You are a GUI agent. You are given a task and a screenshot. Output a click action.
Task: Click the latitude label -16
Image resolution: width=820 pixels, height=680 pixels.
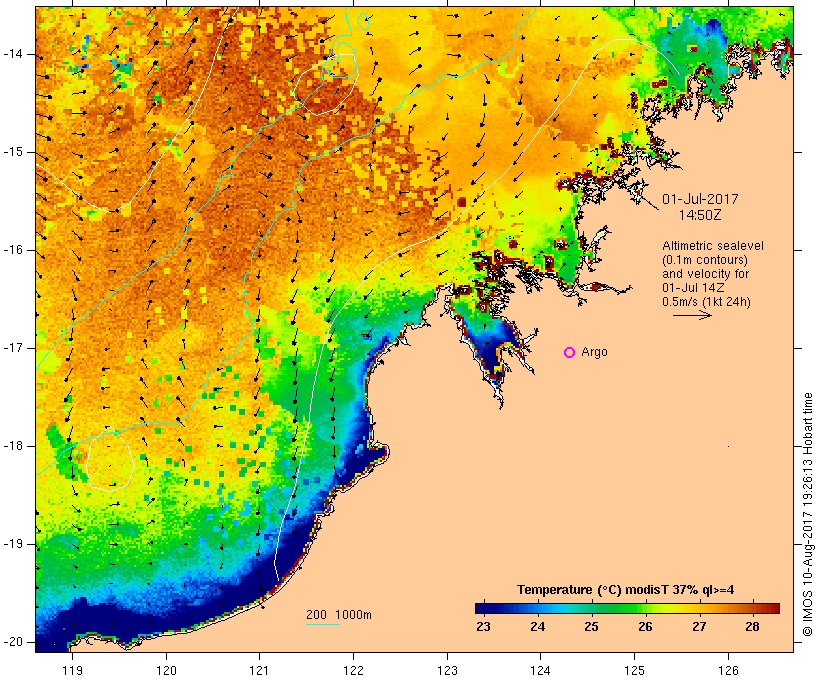coord(13,250)
